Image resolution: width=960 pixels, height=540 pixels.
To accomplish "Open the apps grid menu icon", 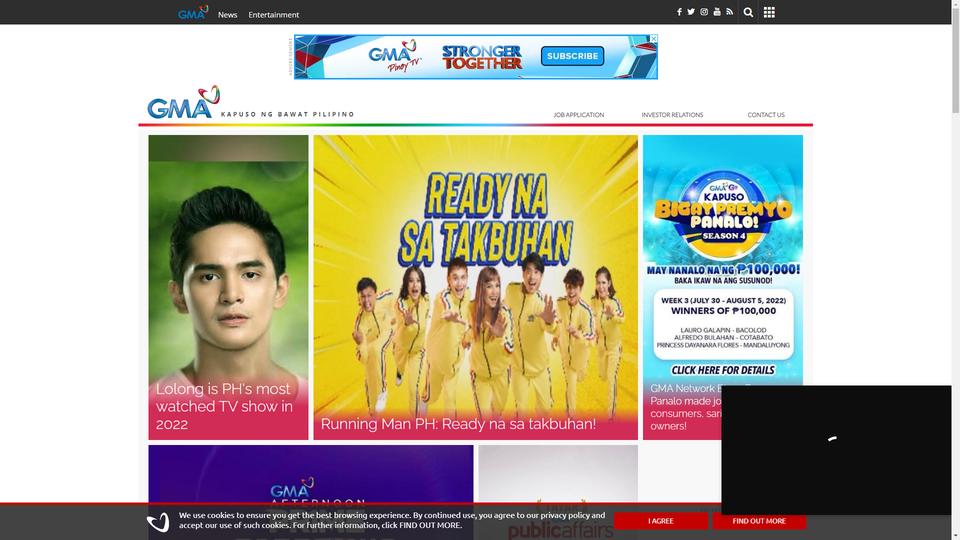I will tap(769, 12).
